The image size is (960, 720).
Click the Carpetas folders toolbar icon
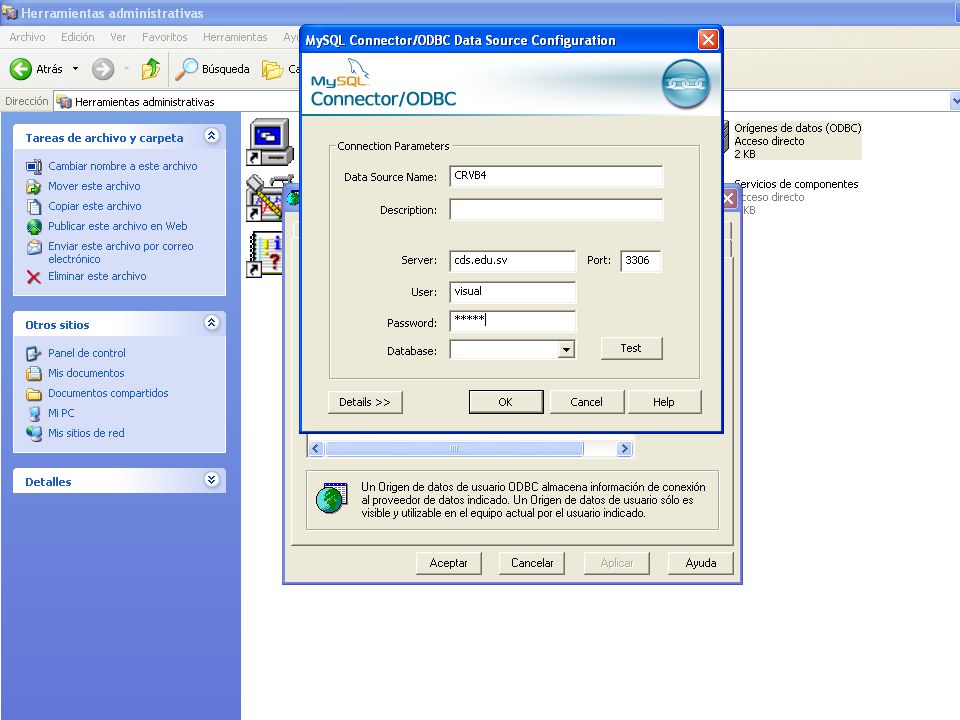[x=272, y=69]
